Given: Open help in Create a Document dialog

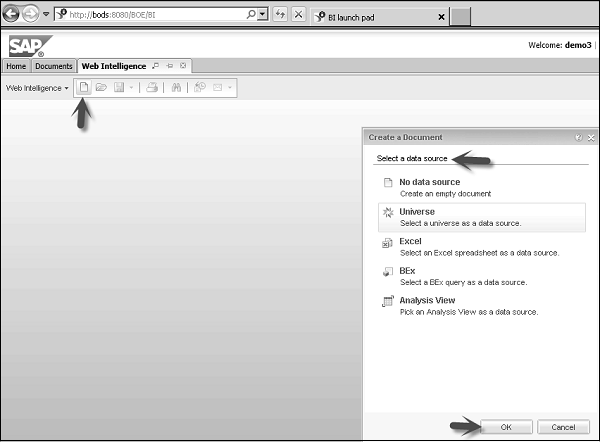Looking at the screenshot, I should pos(579,137).
